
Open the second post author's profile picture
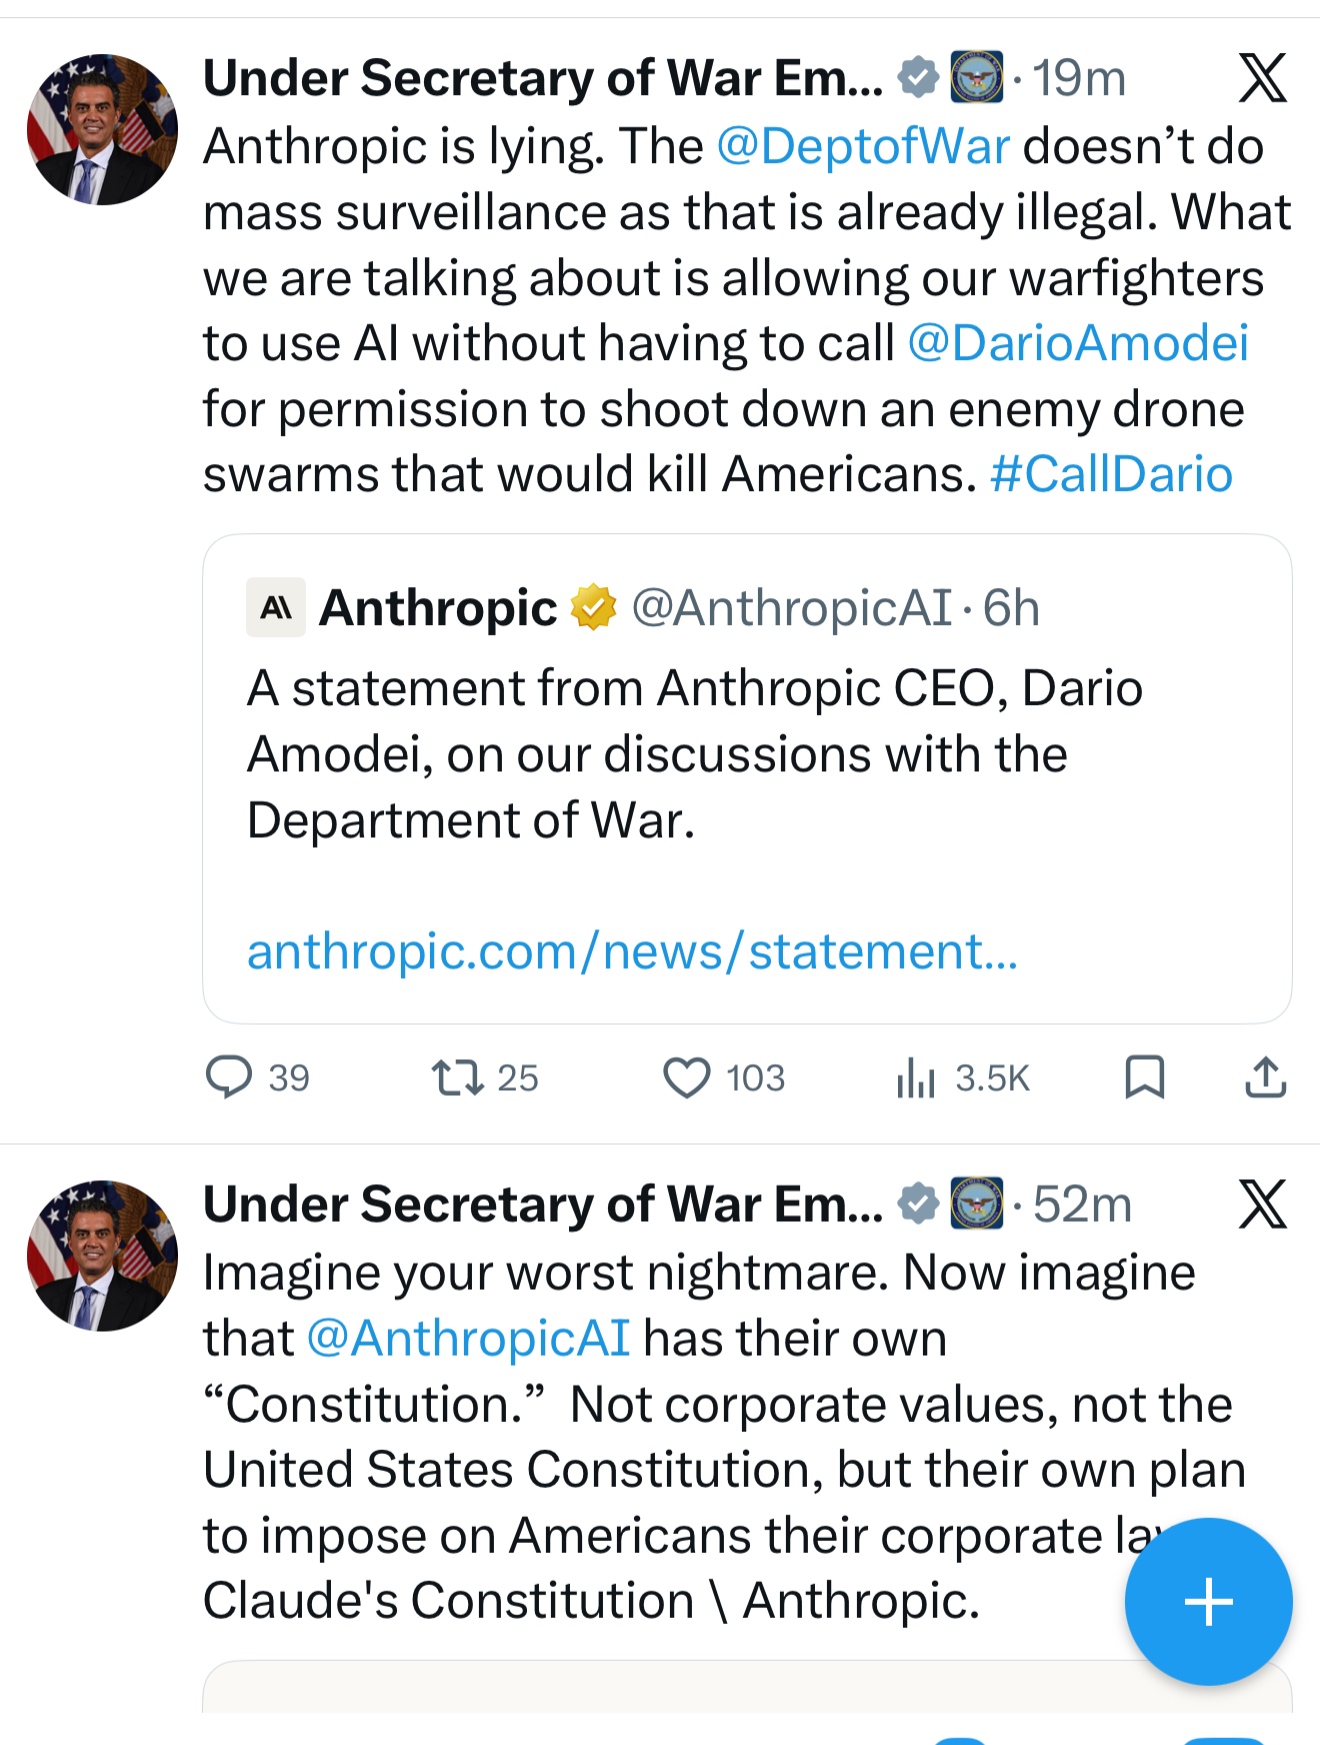click(102, 1256)
